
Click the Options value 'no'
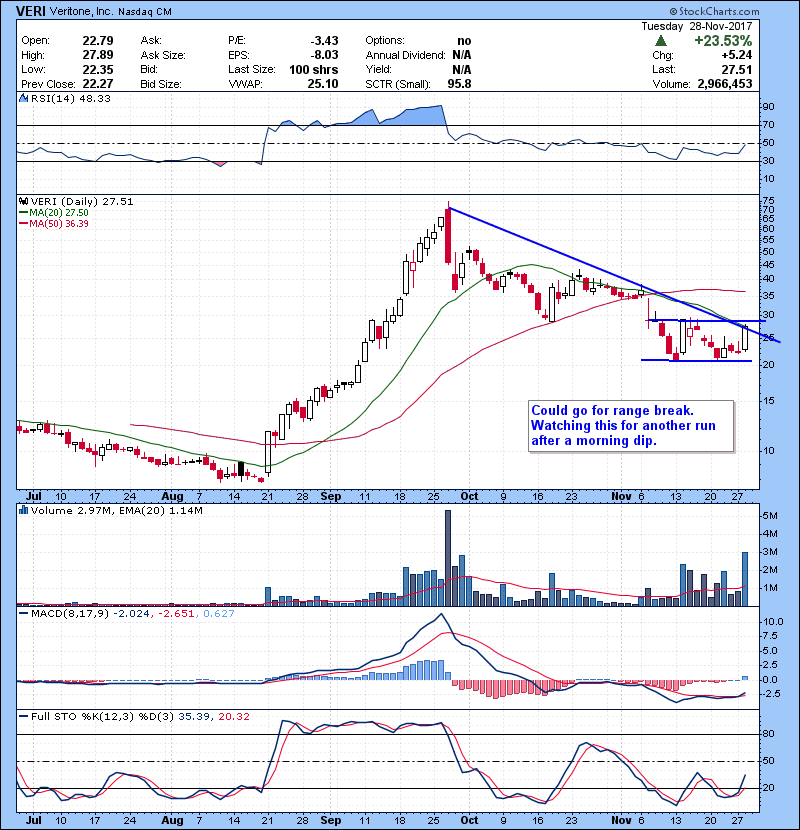[464, 41]
